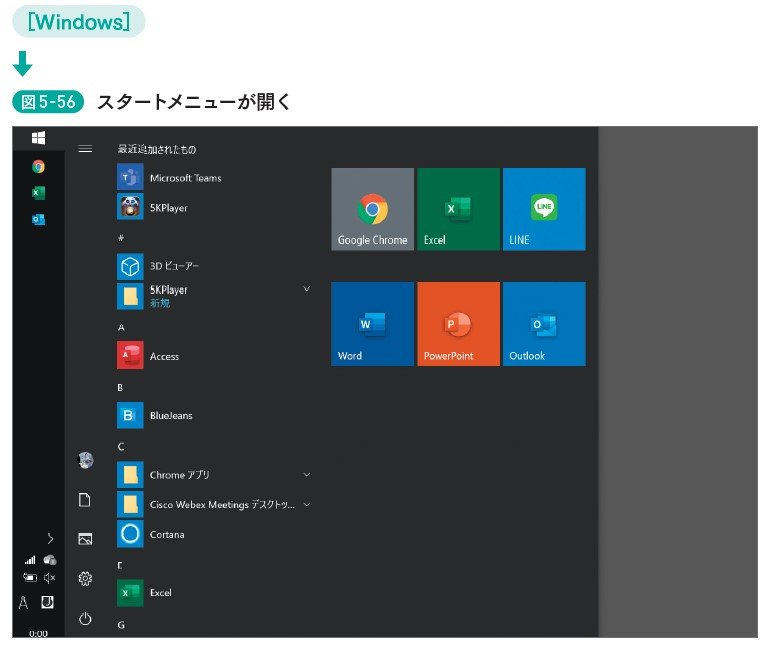Click the Windows Start logo button
773x651 pixels.
pos(38,138)
